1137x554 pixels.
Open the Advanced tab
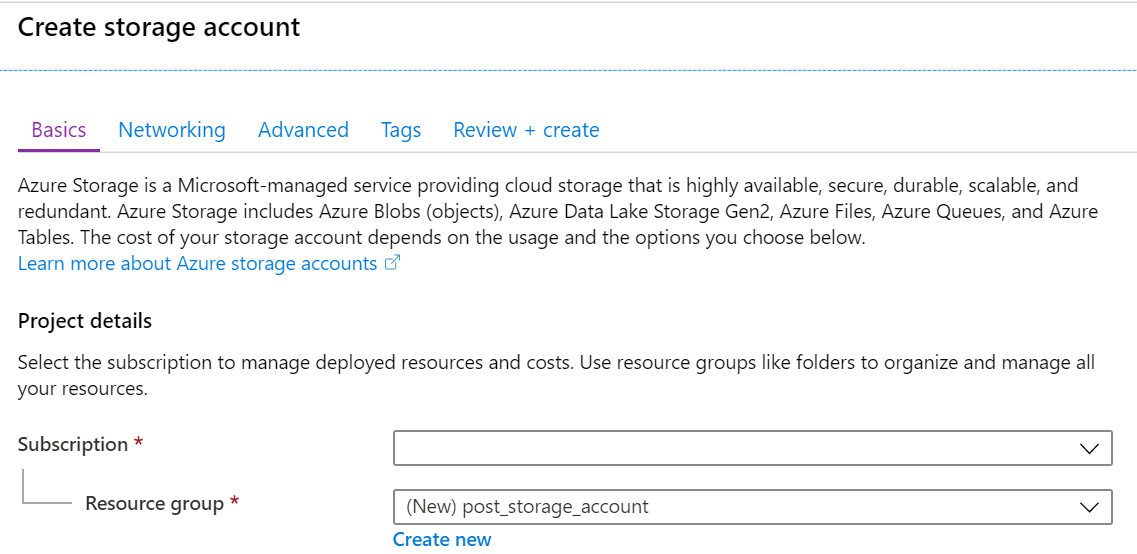pyautogui.click(x=303, y=130)
